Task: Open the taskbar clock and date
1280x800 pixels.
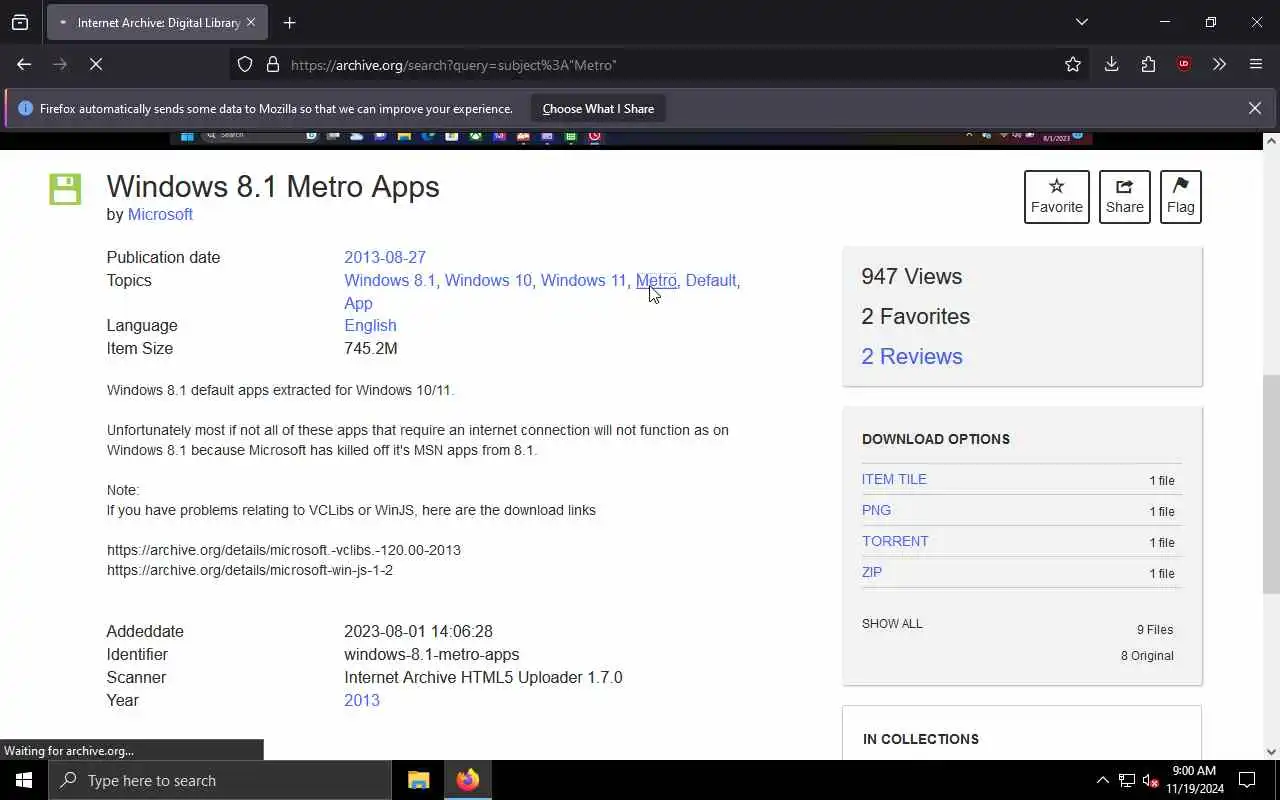Action: point(1194,780)
